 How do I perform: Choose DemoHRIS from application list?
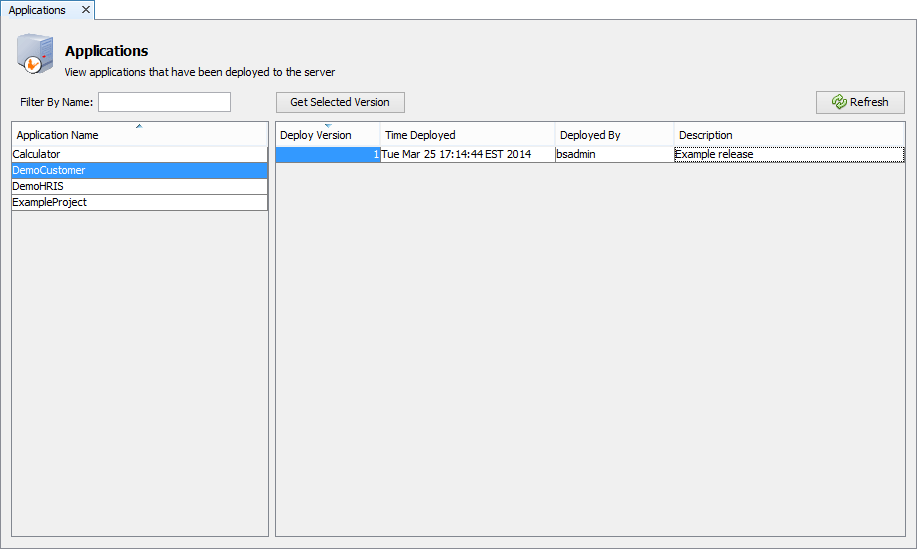coord(139,186)
